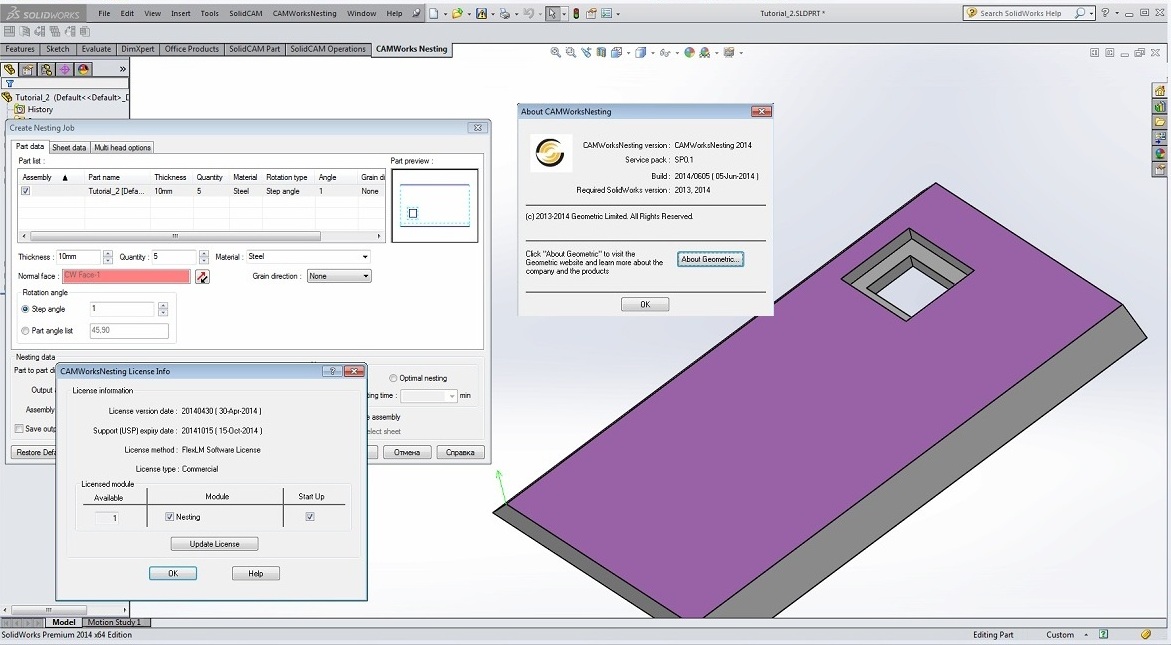Click the Display Style cube icon
This screenshot has width=1171, height=645.
click(640, 52)
